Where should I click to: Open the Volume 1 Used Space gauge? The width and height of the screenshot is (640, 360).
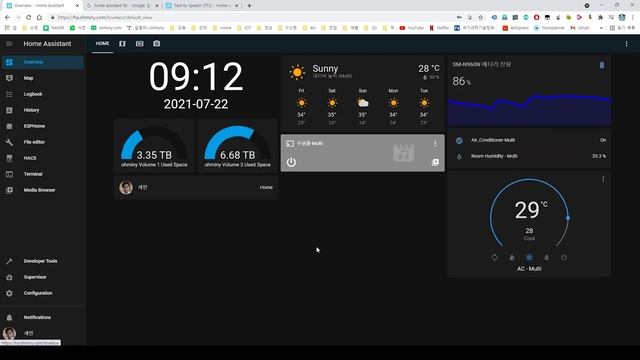(x=154, y=146)
